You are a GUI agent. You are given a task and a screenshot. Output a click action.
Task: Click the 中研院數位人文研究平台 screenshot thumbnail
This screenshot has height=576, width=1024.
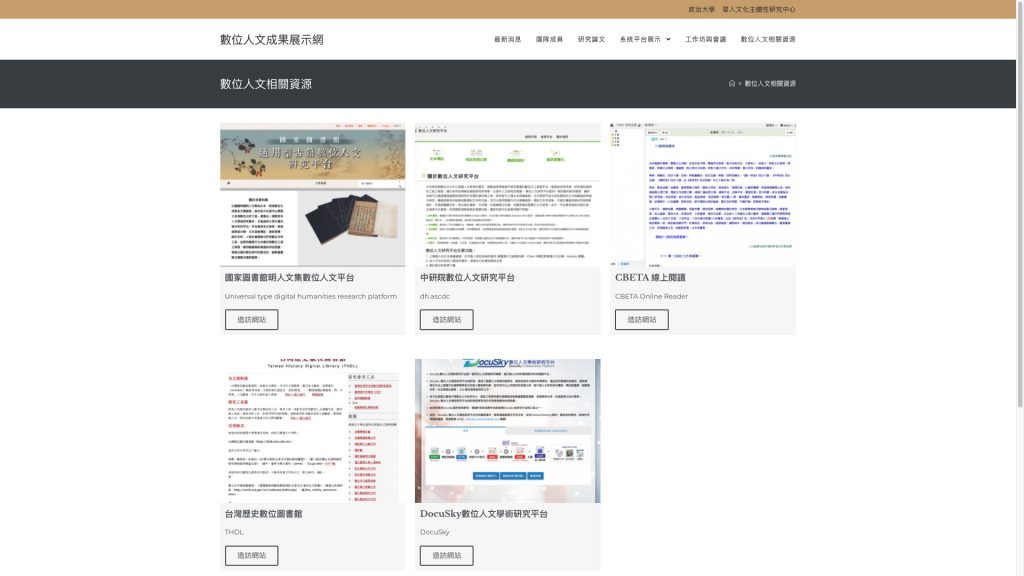pyautogui.click(x=507, y=195)
